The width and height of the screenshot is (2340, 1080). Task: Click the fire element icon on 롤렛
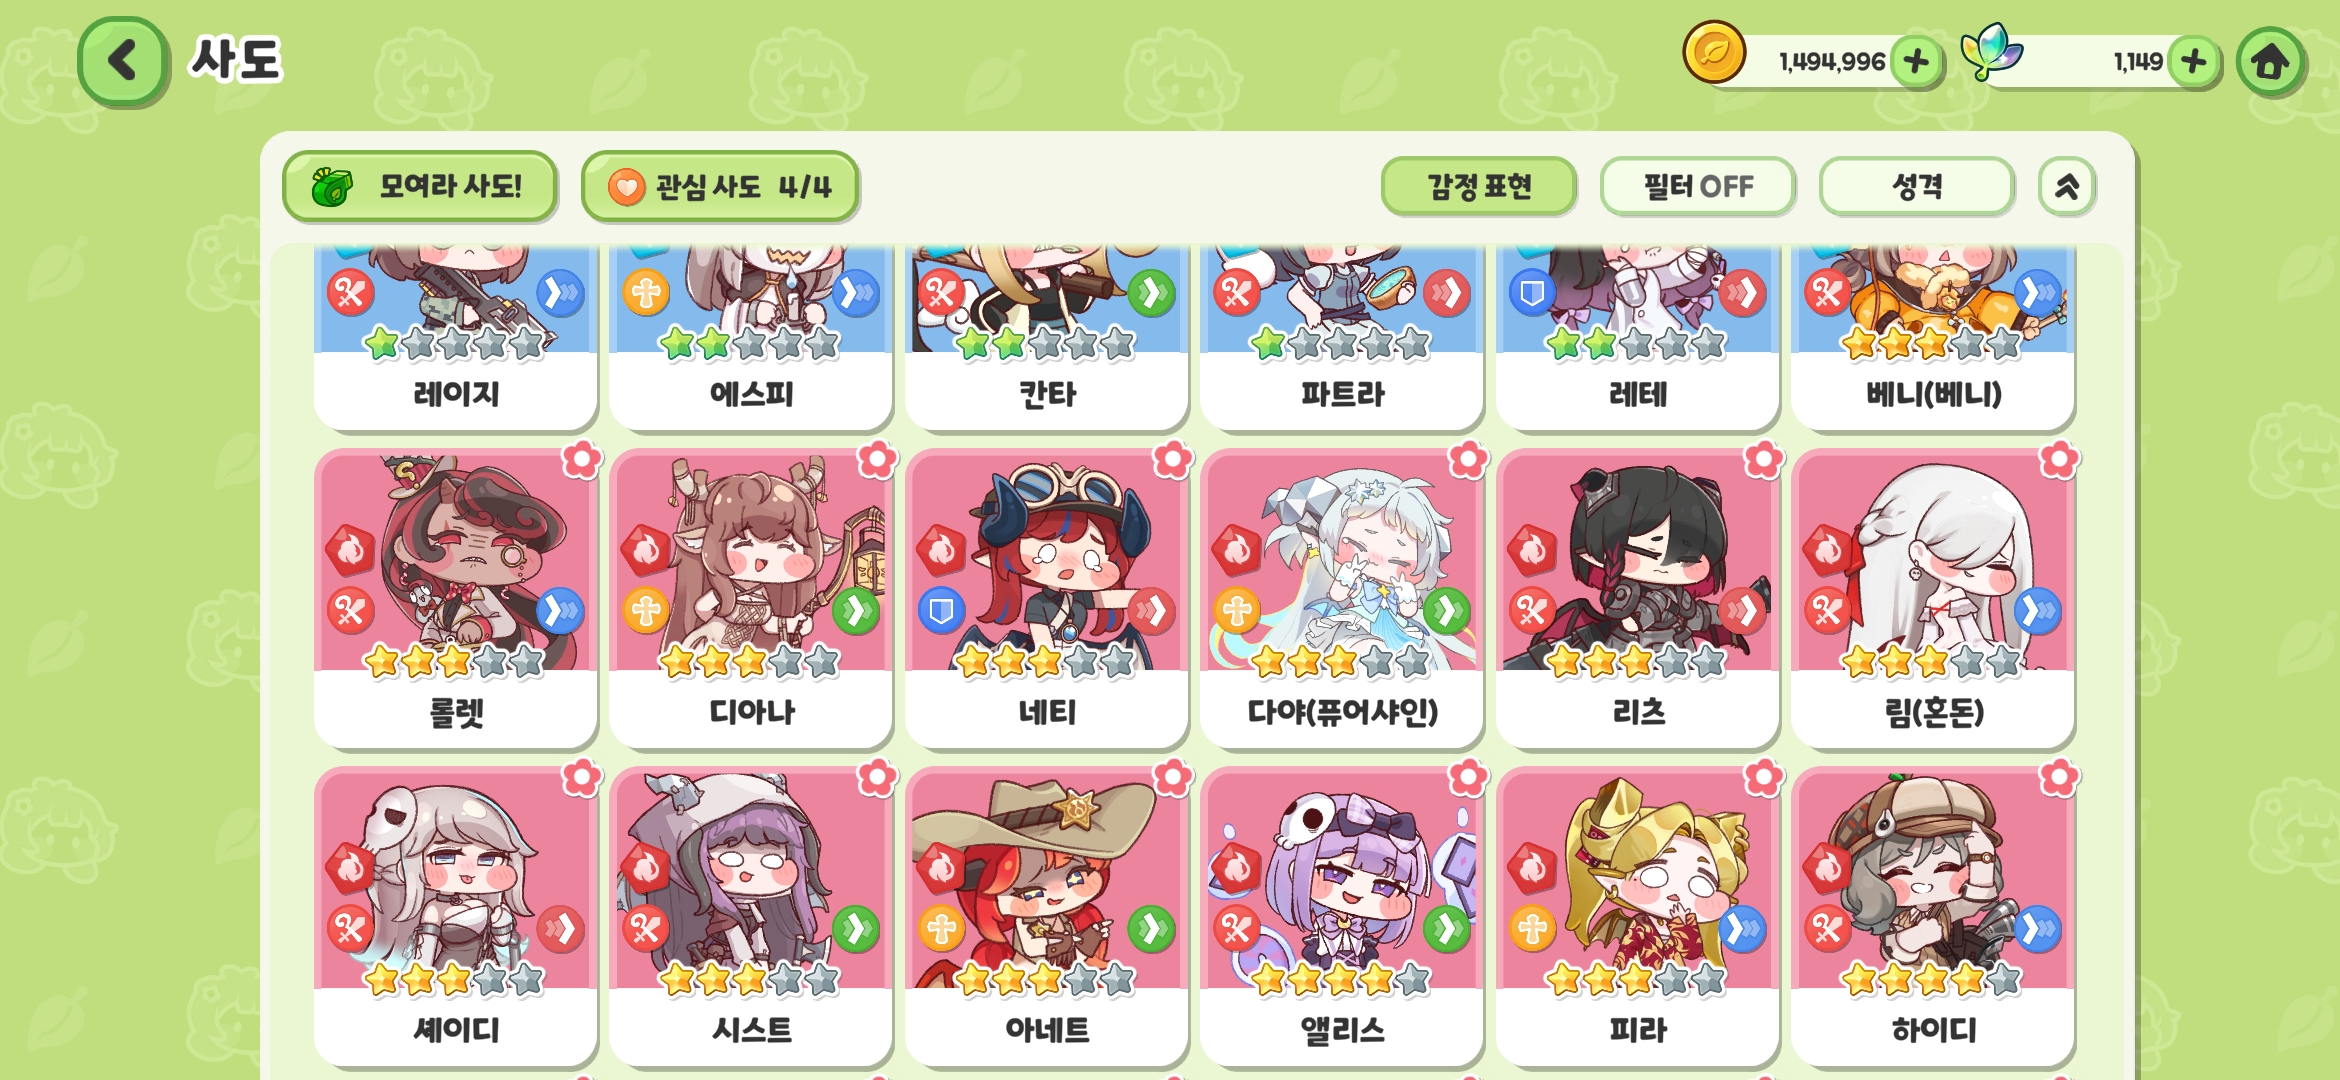point(350,550)
